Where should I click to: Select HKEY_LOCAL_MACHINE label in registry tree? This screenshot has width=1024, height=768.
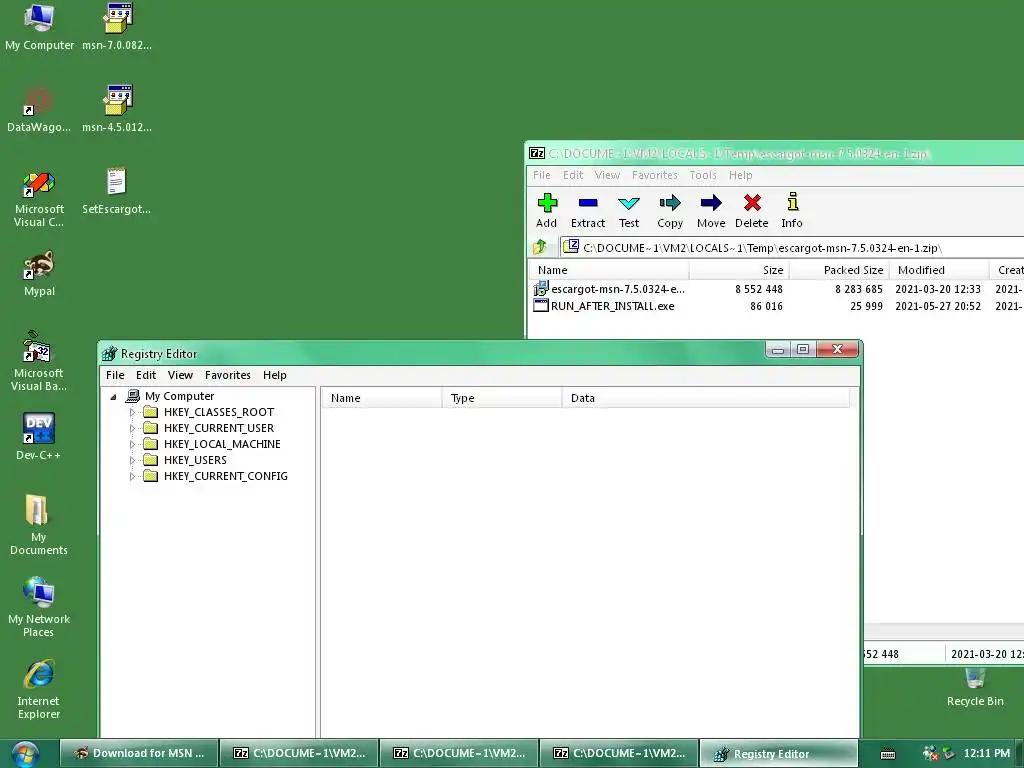tap(222, 444)
